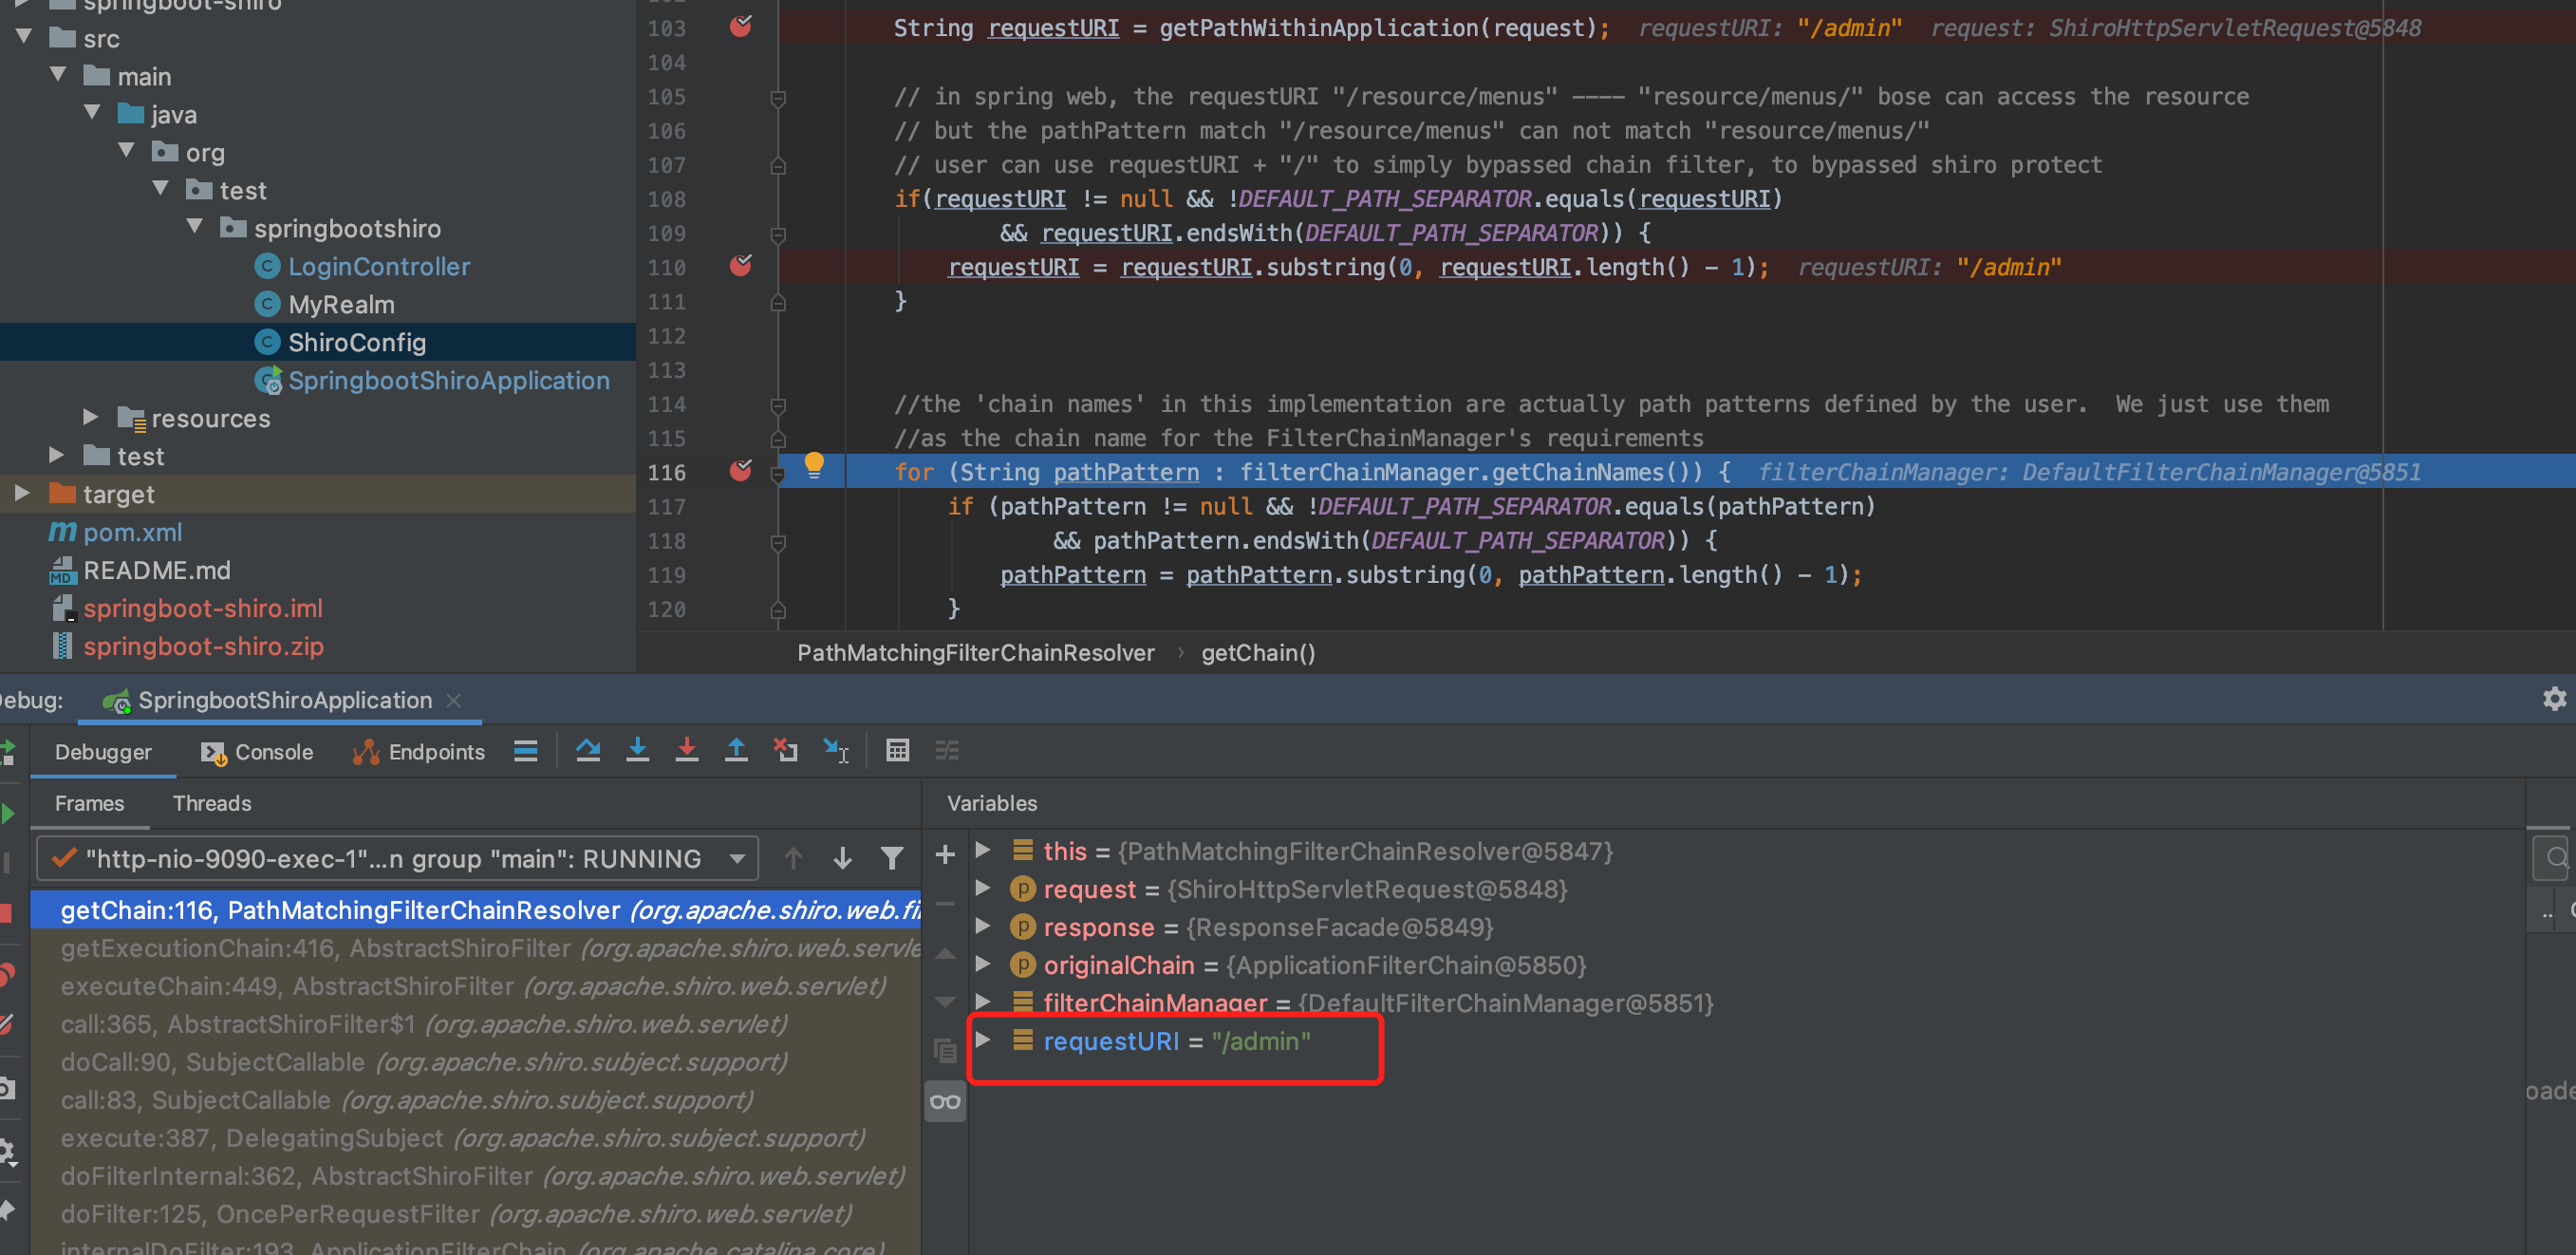Open the Evaluate Expression calculator icon
This screenshot has width=2576, height=1255.
[x=897, y=750]
